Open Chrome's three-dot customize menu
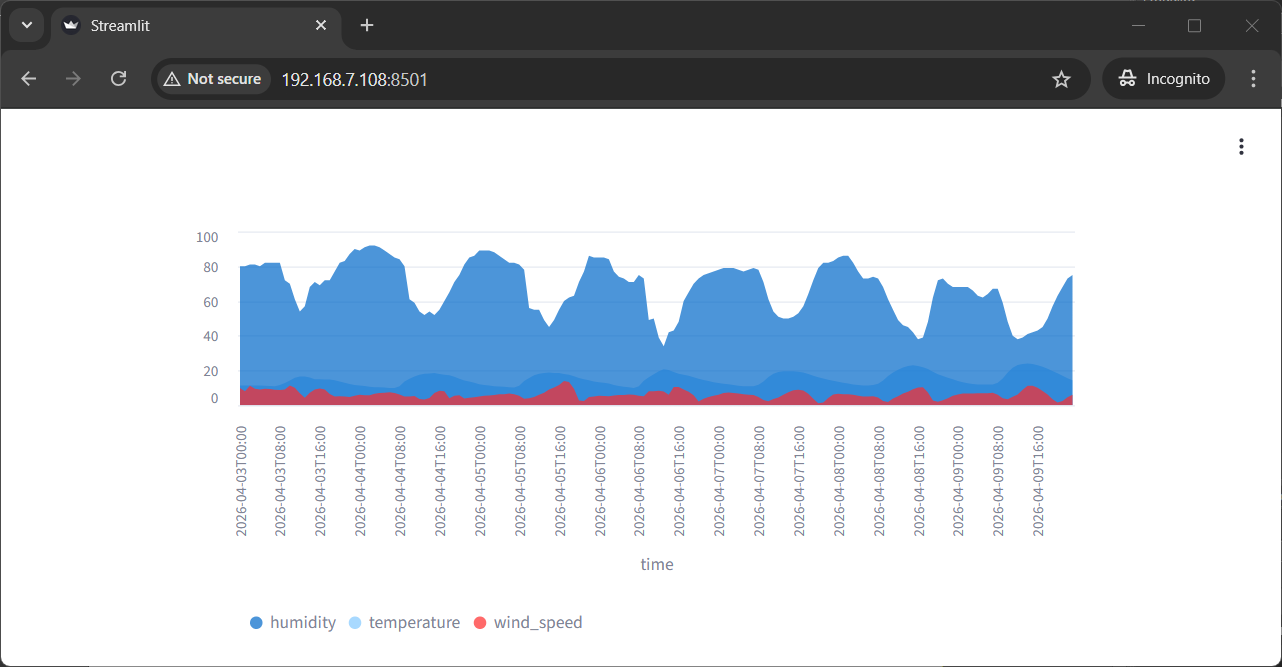 coord(1253,79)
